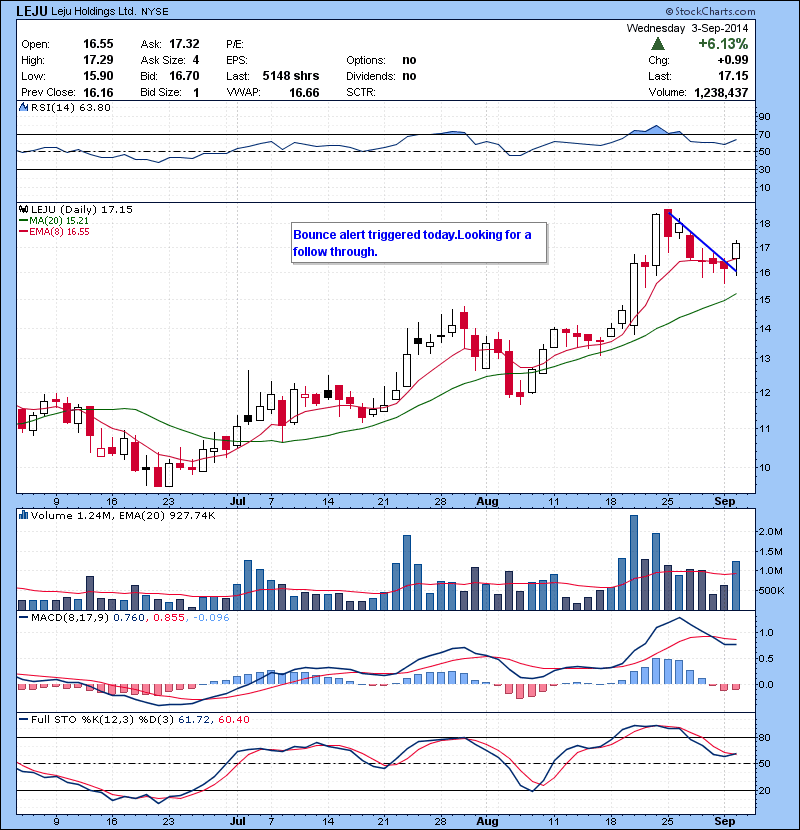Click the Jul label on price date axis
The width and height of the screenshot is (800, 830).
click(x=238, y=501)
